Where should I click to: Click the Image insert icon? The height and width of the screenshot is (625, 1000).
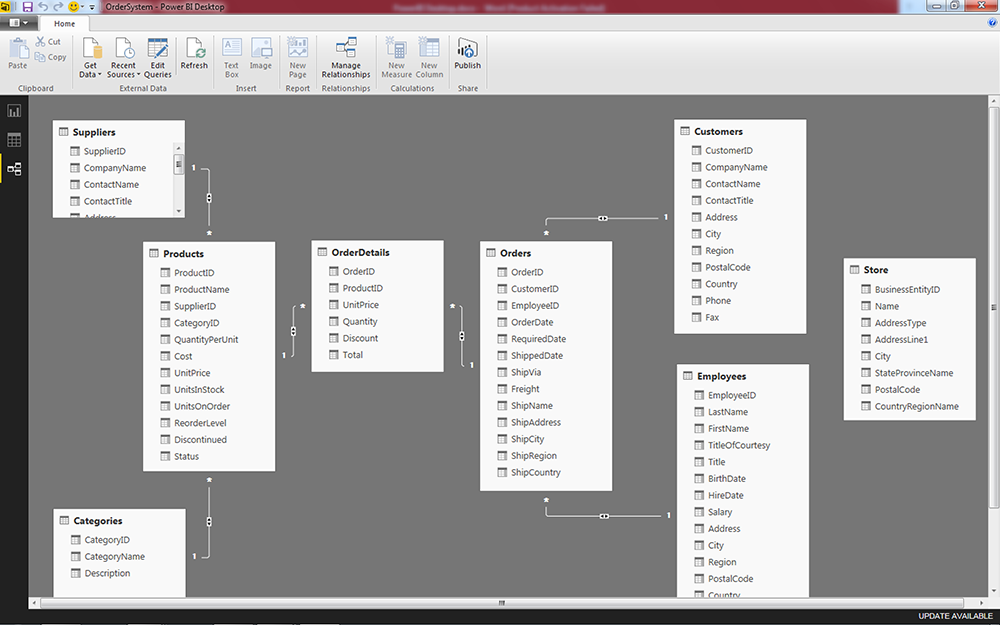click(261, 48)
